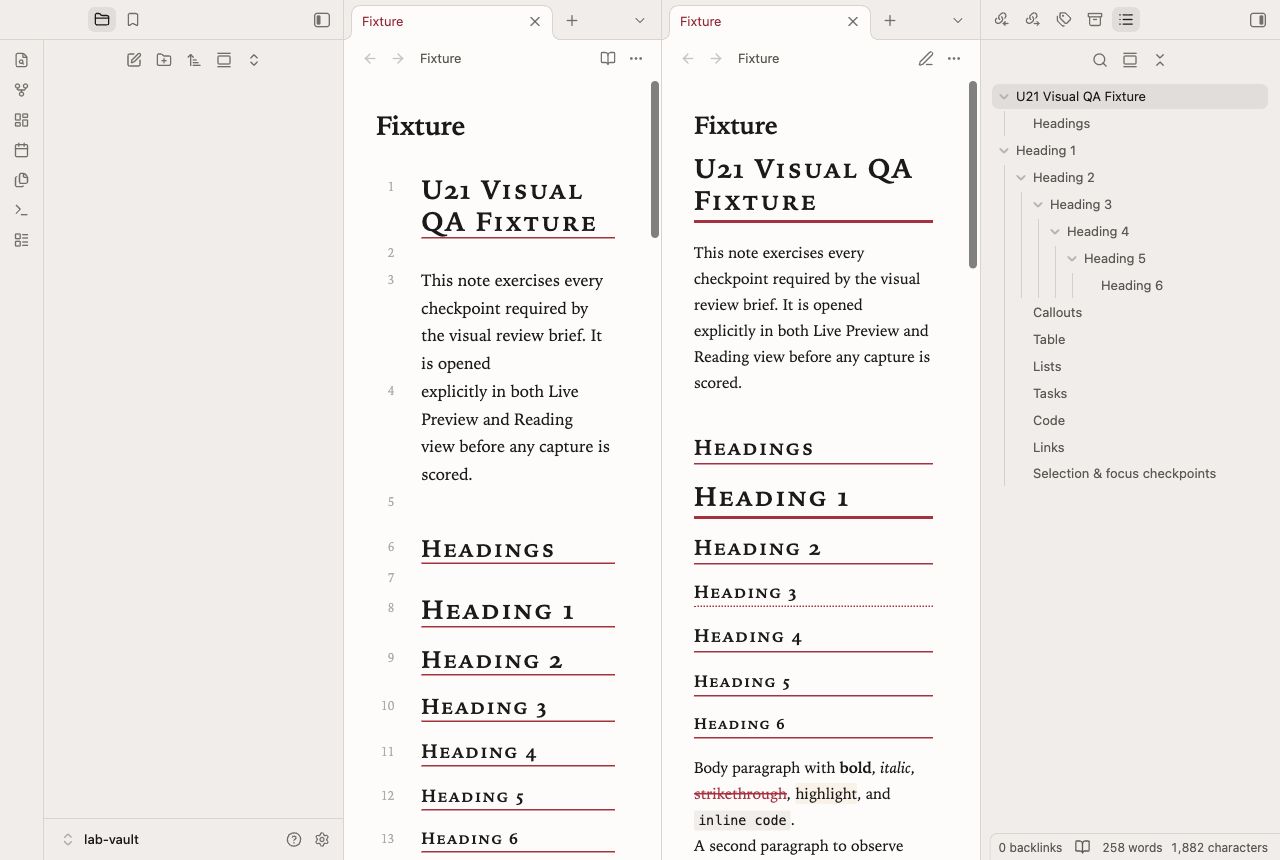Show the outgoing links panel icon
1280x860 pixels.
1033,19
